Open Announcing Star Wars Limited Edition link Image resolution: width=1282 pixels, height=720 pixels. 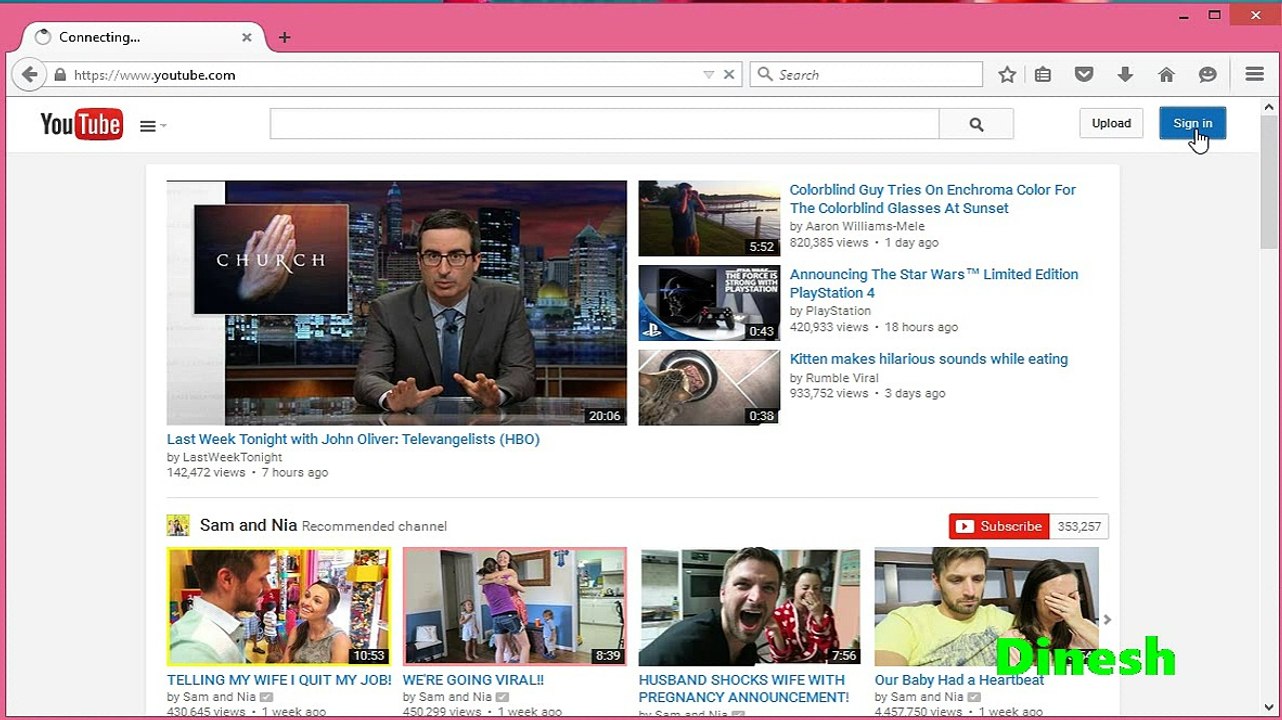click(934, 283)
